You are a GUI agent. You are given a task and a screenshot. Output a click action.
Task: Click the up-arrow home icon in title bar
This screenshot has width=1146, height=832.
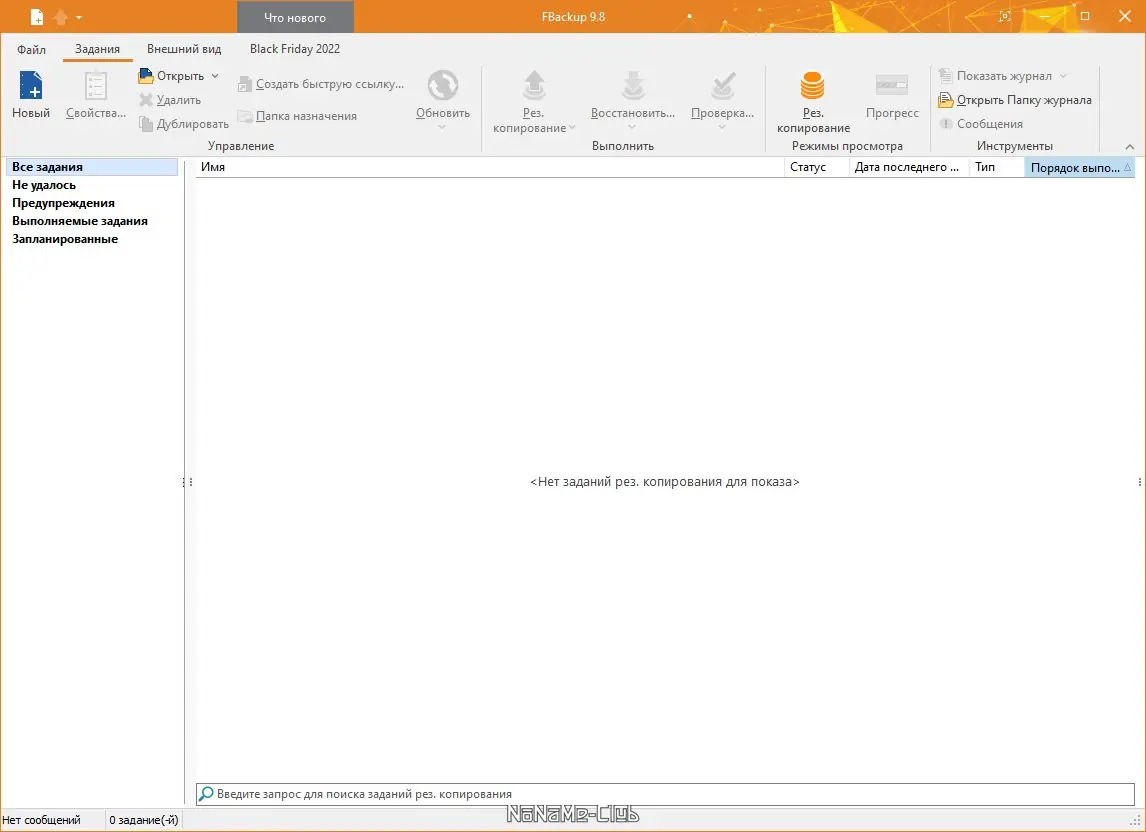[x=61, y=16]
